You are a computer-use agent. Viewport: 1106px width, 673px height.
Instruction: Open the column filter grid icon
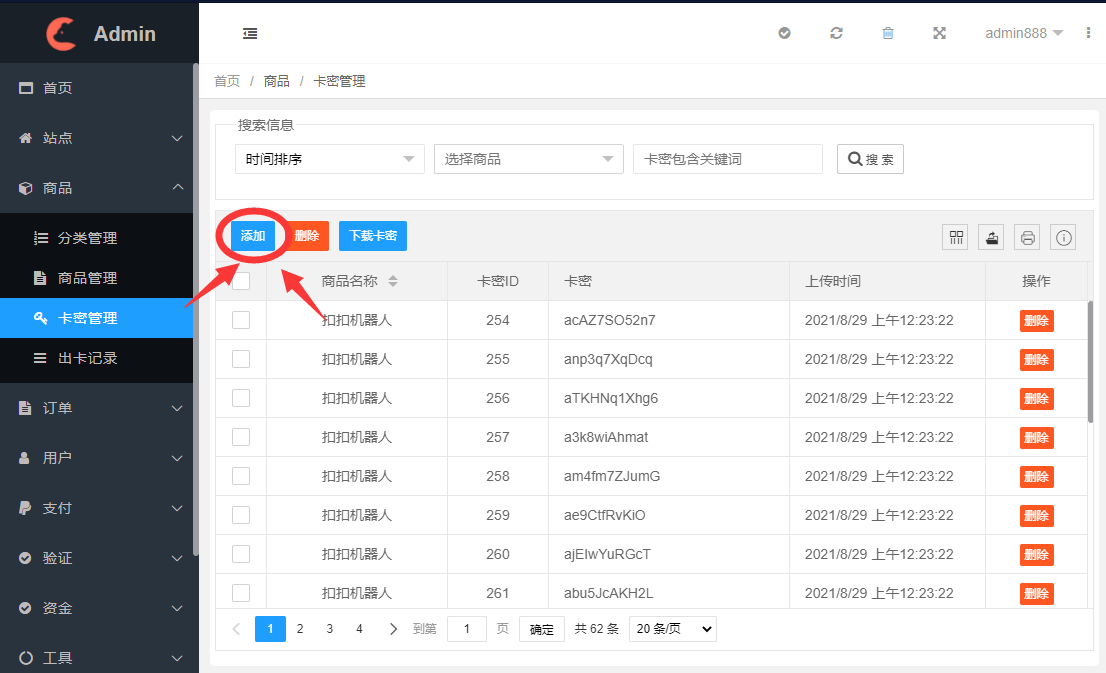point(956,238)
